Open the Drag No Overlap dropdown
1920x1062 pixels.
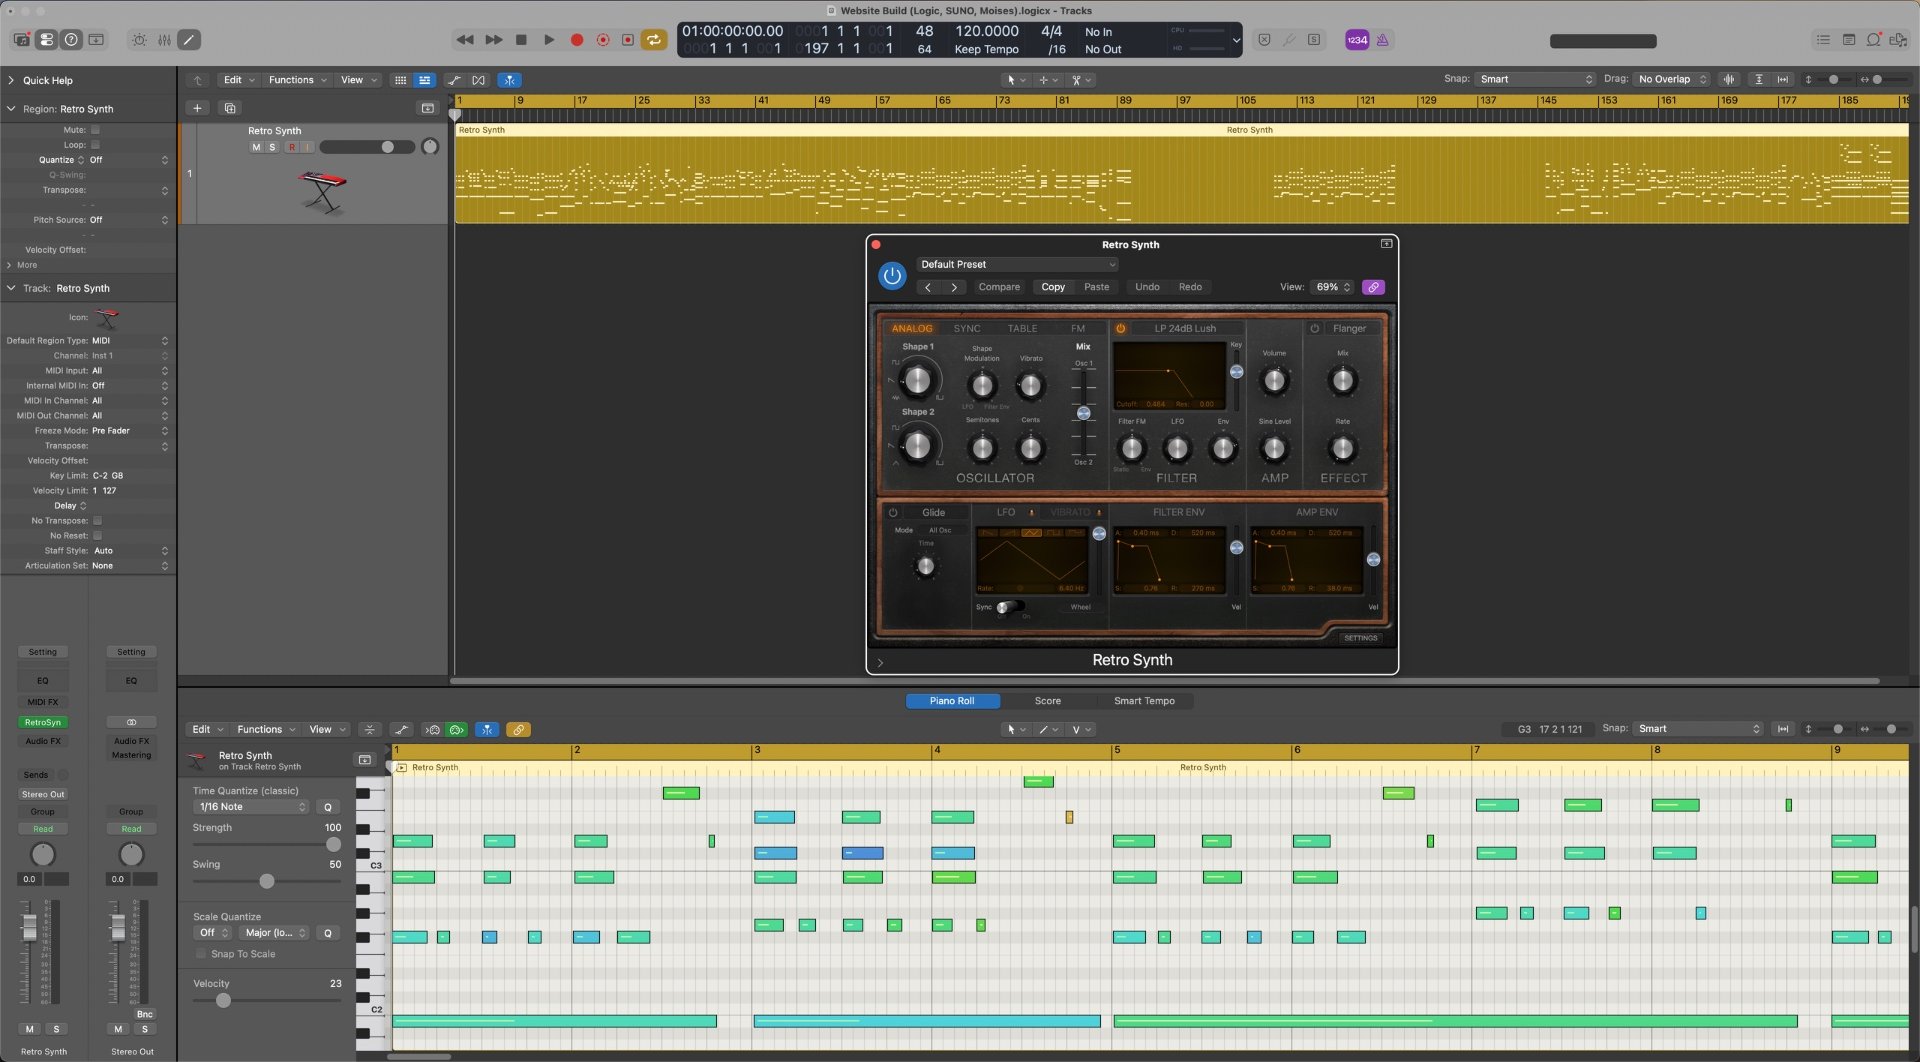(x=1672, y=79)
